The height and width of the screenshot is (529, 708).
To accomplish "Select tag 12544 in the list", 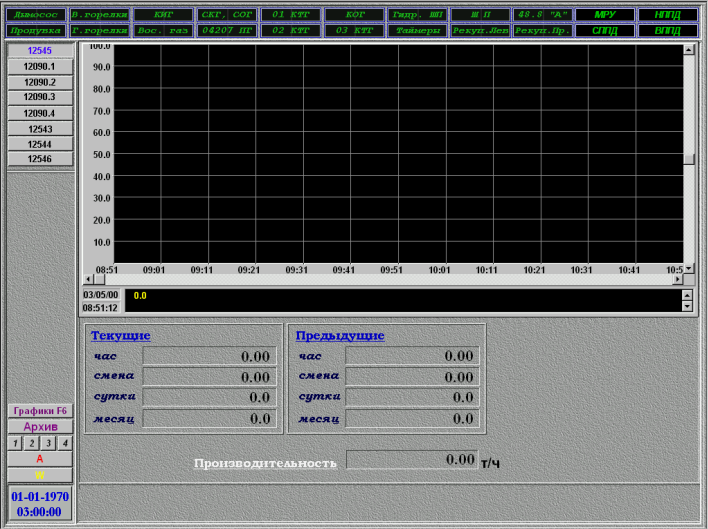I will [x=40, y=144].
